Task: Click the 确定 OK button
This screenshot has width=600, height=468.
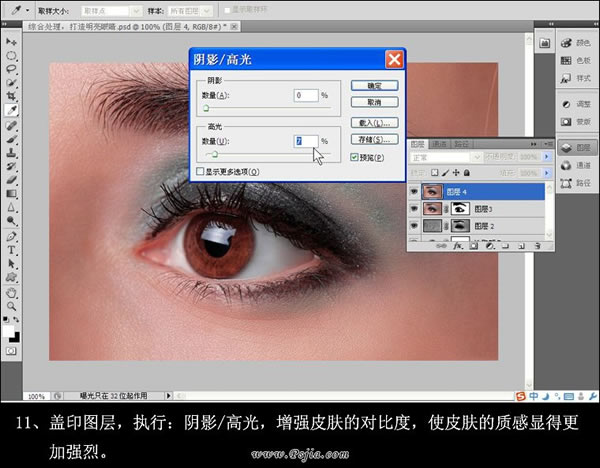Action: point(375,86)
